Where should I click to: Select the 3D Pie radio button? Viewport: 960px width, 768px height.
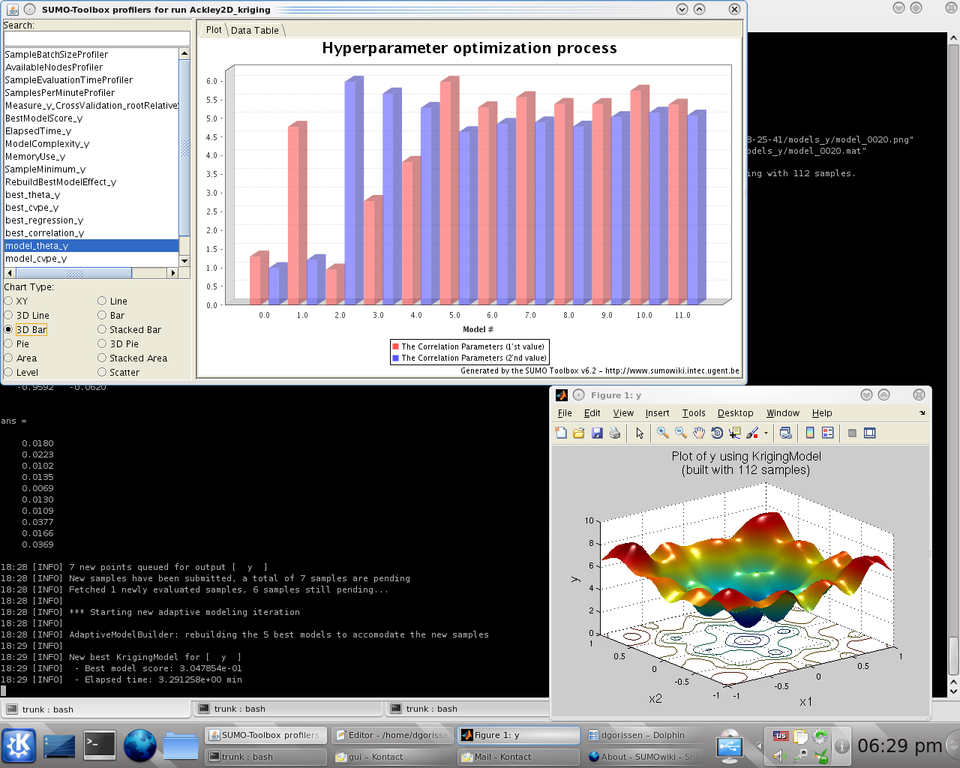click(x=102, y=343)
